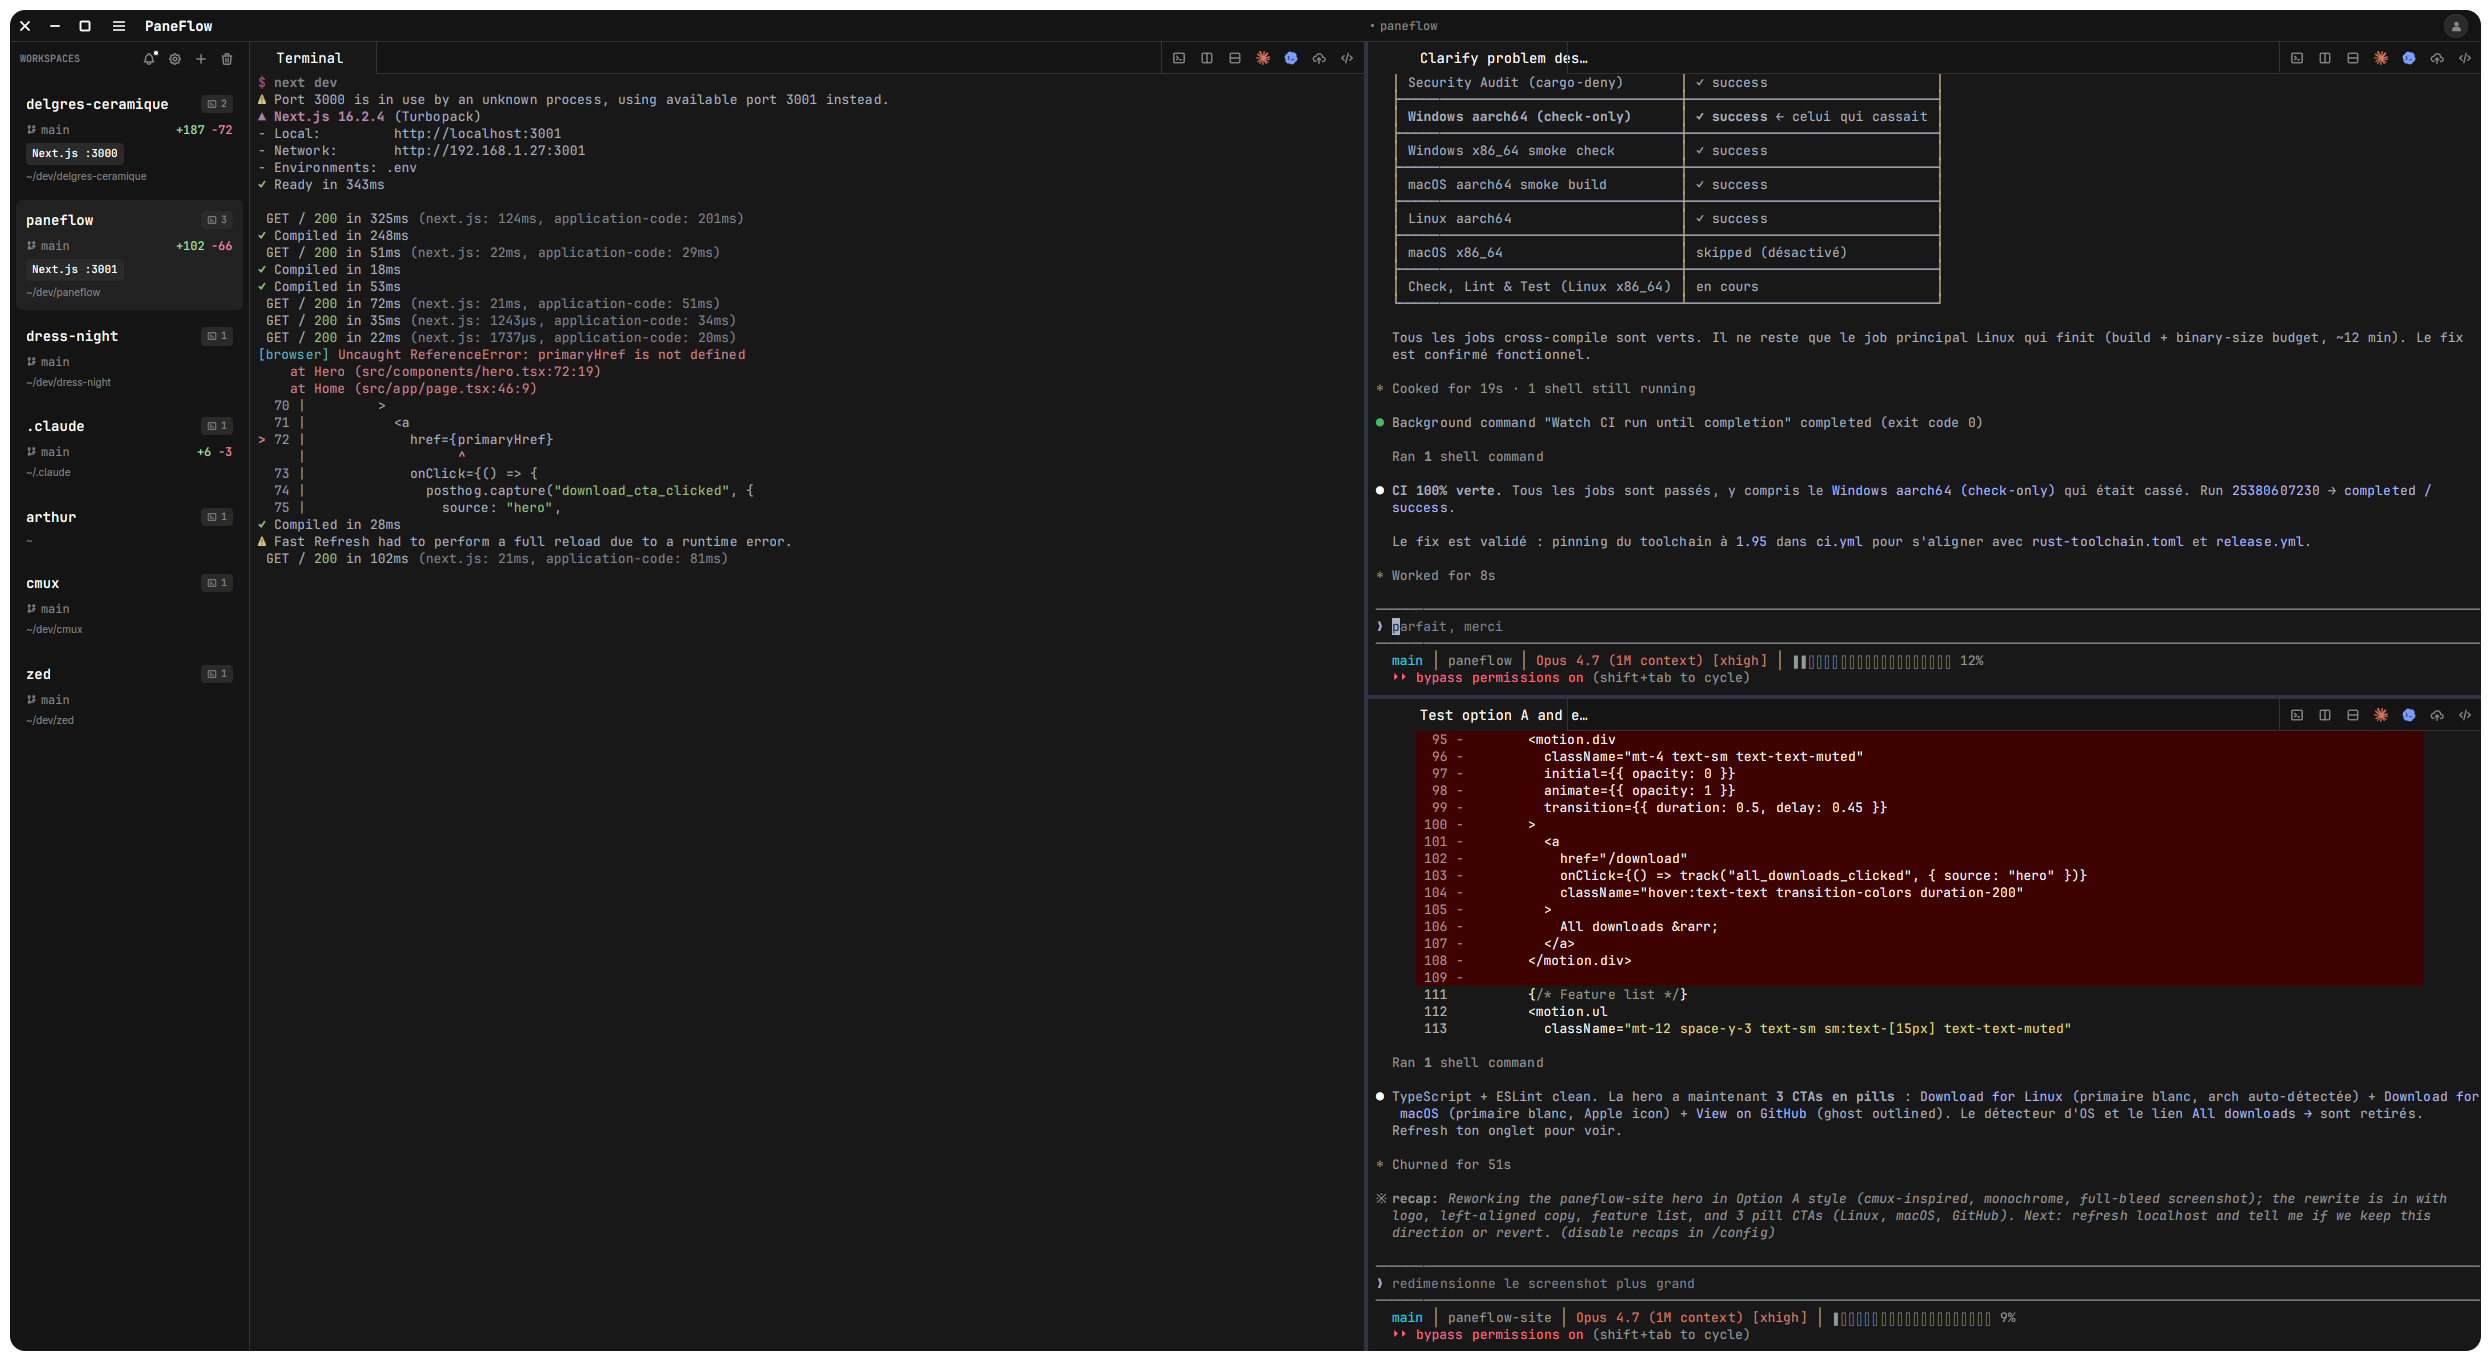
Task: Open the delgres-ceramique workspace
Action: click(129, 139)
